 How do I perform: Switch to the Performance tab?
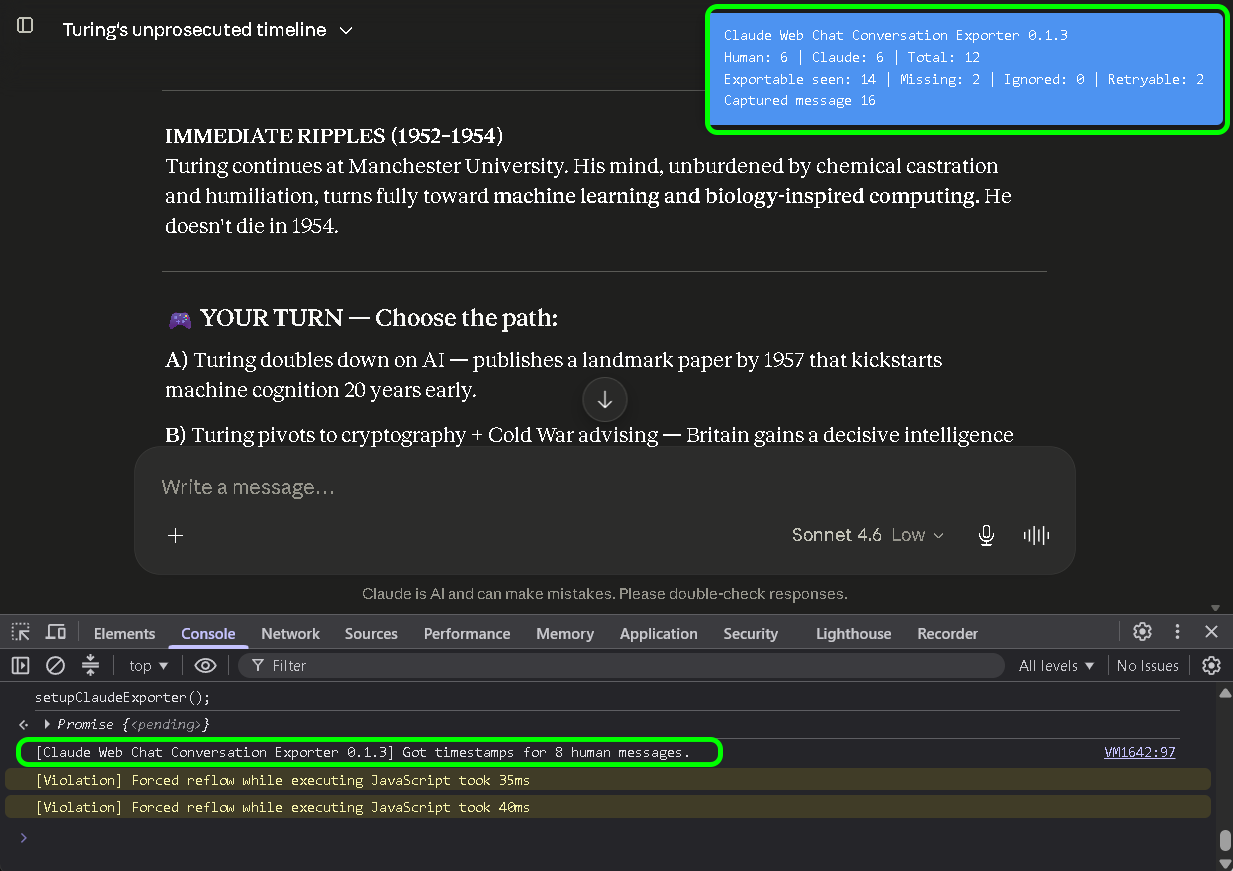[x=467, y=633]
